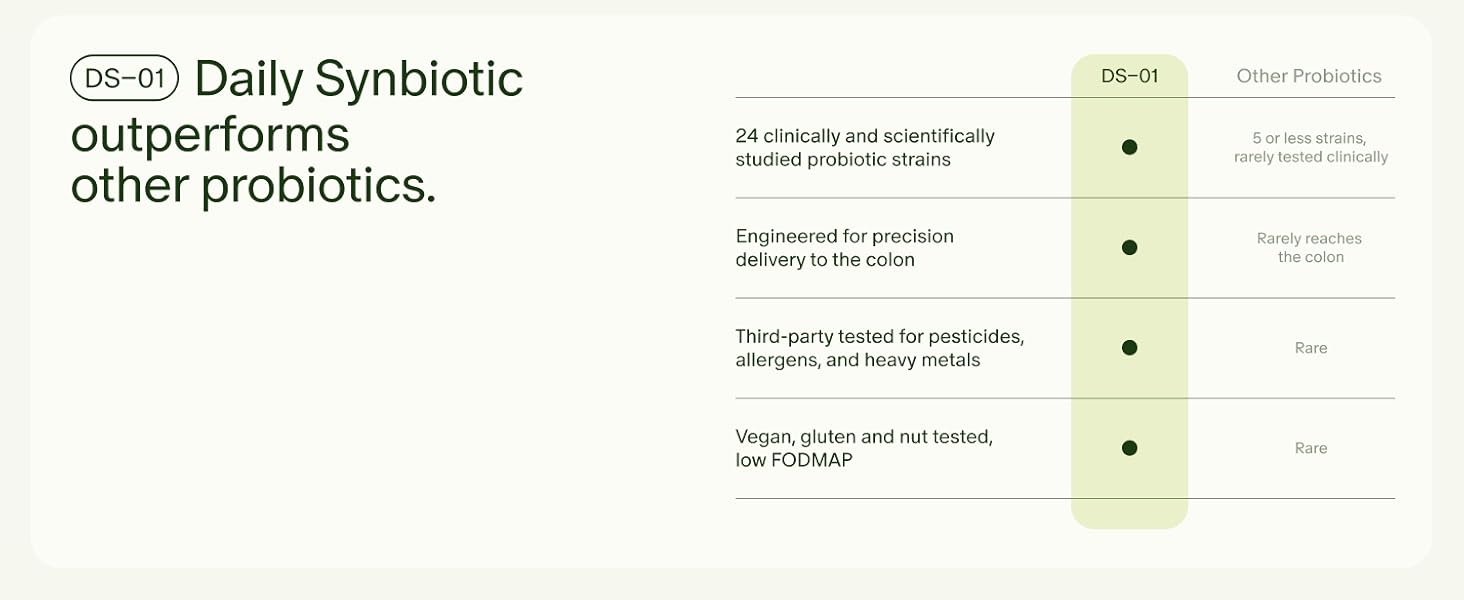Click 'Rarely reaches the colon' text

[1310, 247]
